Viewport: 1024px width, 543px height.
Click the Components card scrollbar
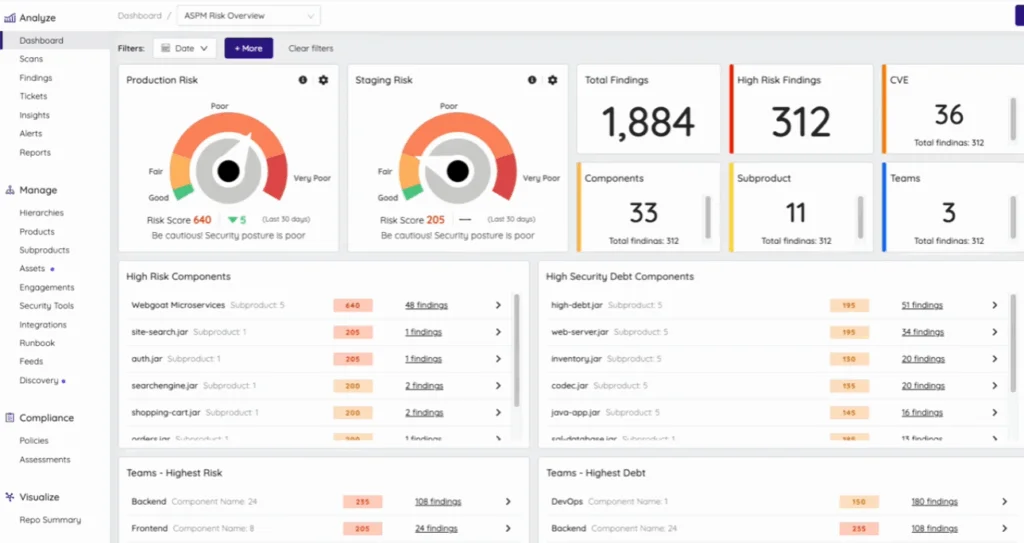[708, 217]
